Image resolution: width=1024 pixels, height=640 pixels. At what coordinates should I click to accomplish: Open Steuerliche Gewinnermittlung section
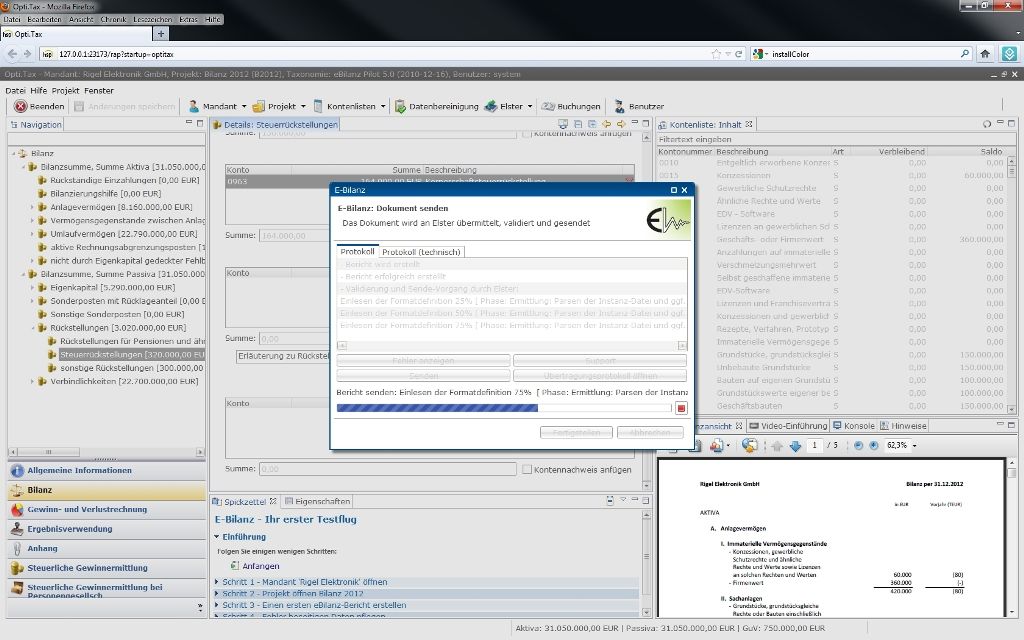click(106, 568)
